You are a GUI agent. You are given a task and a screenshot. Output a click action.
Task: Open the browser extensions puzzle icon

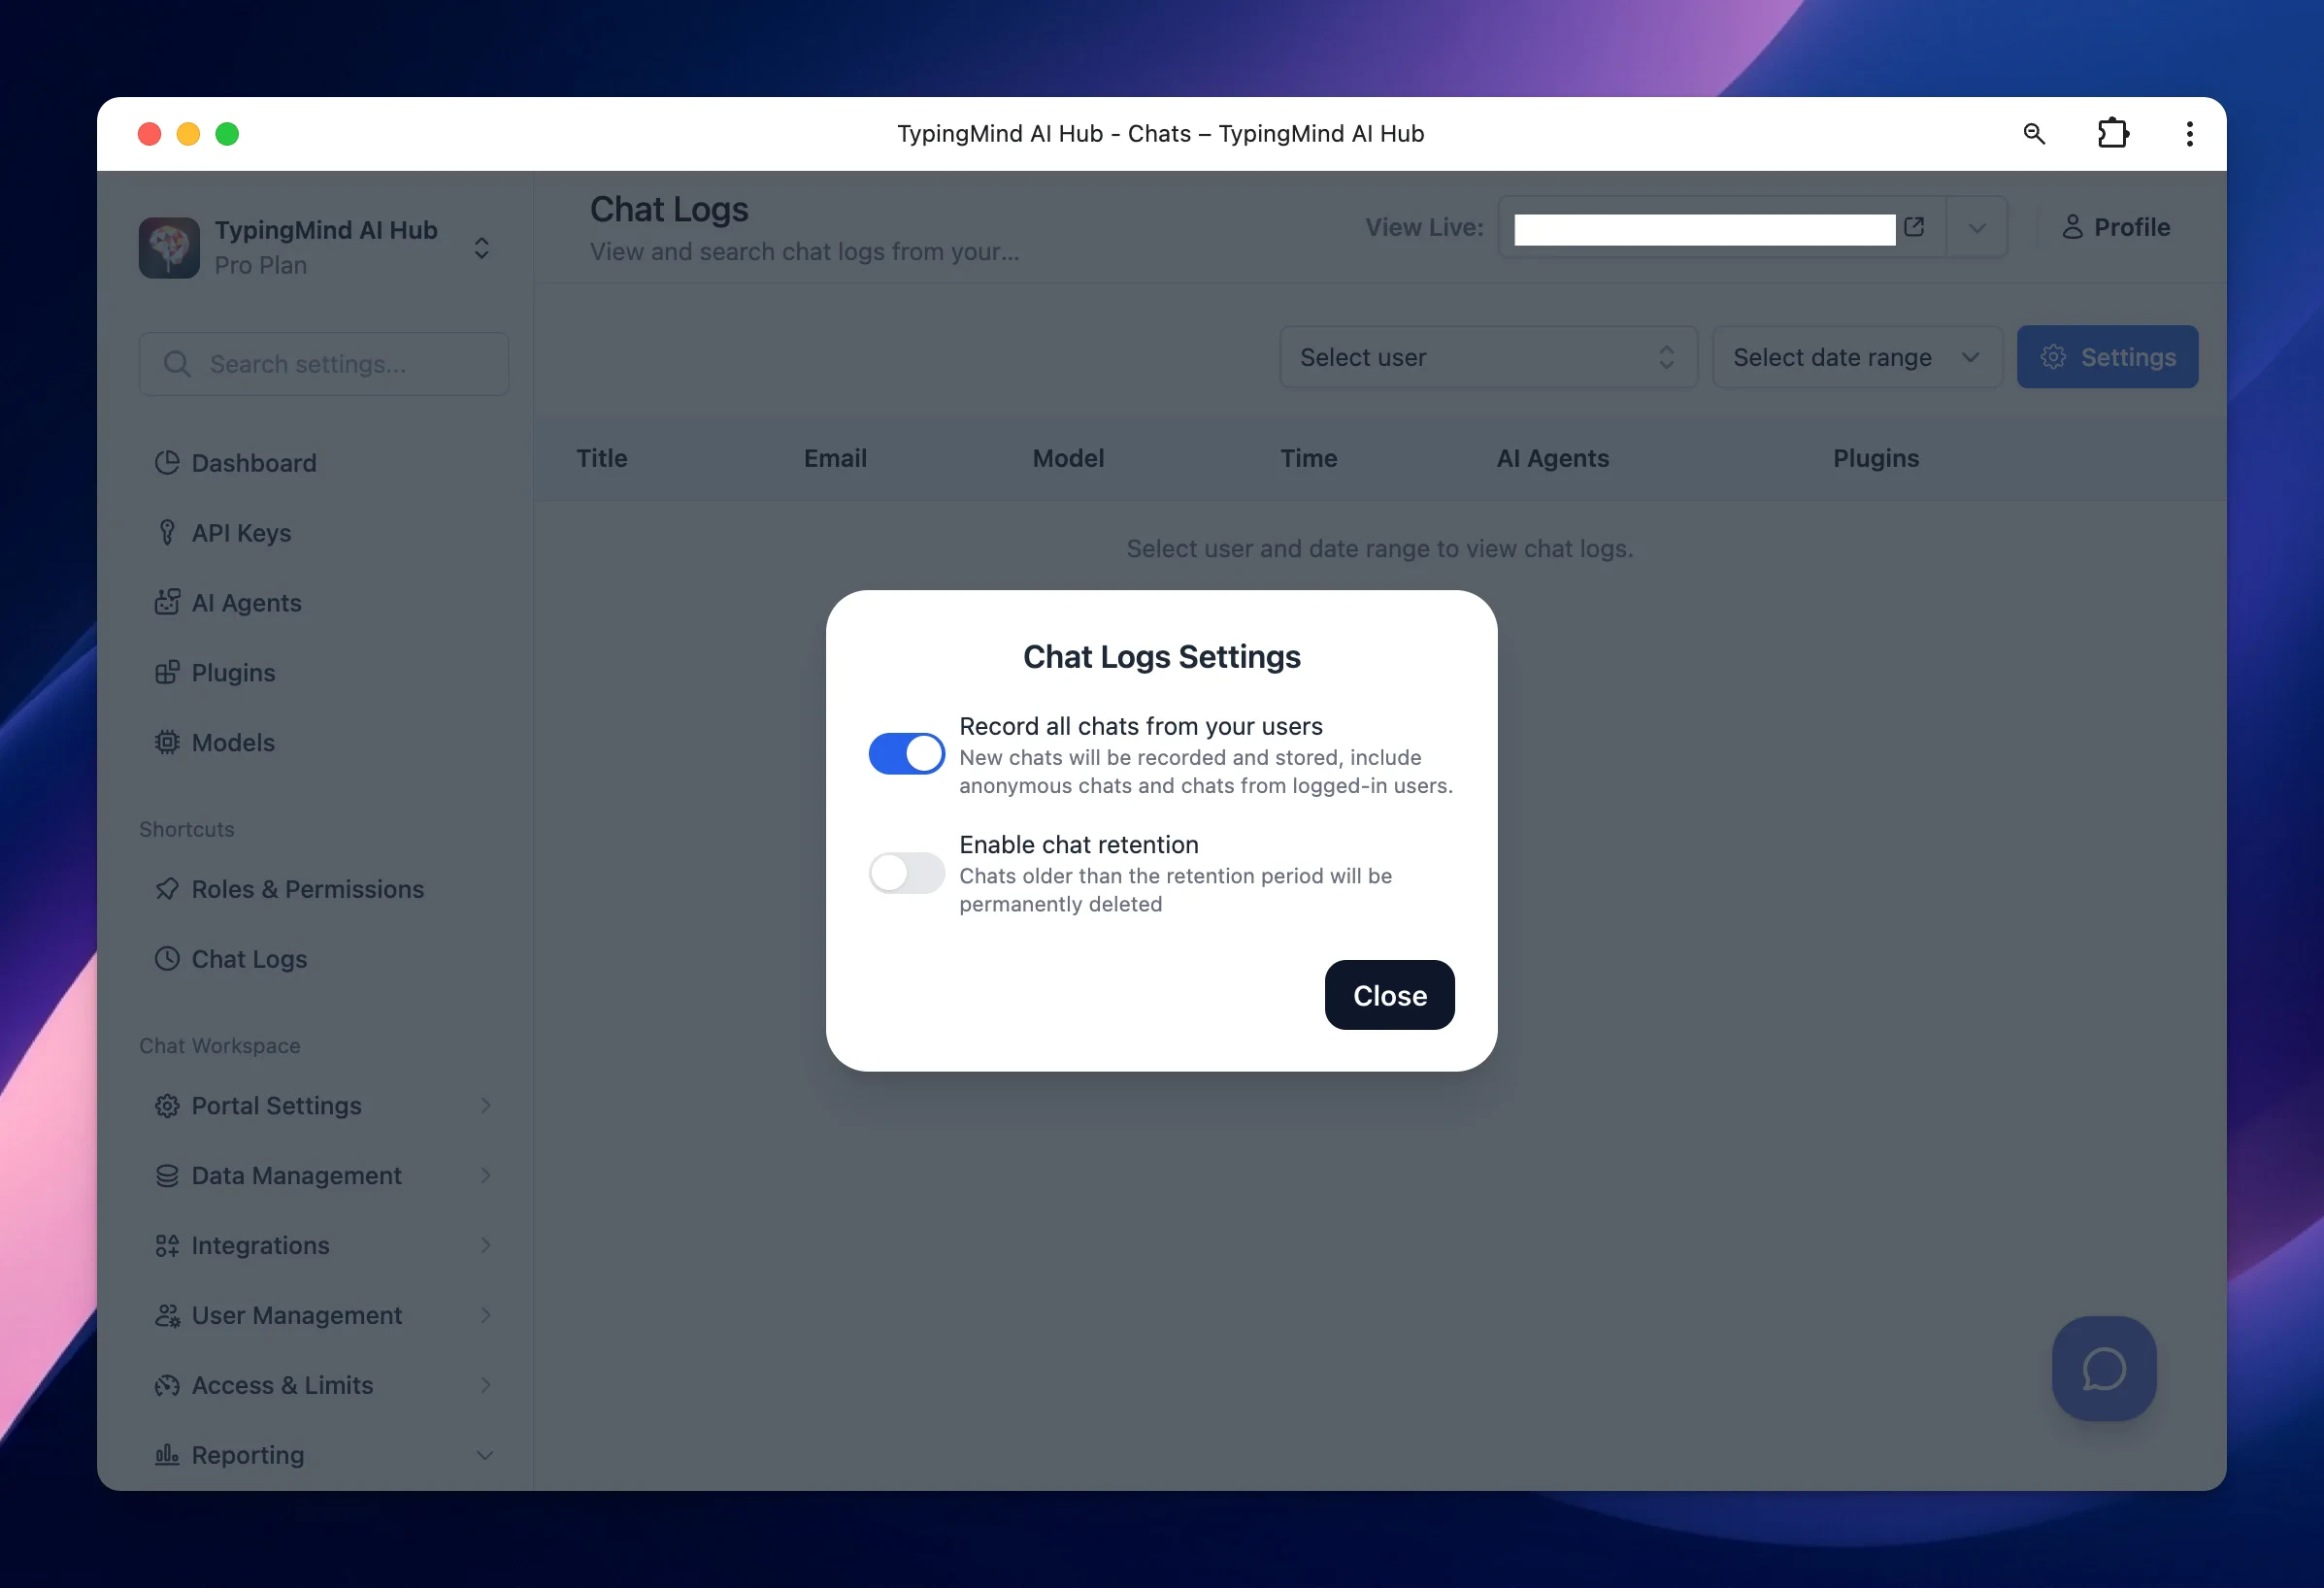(x=2112, y=134)
